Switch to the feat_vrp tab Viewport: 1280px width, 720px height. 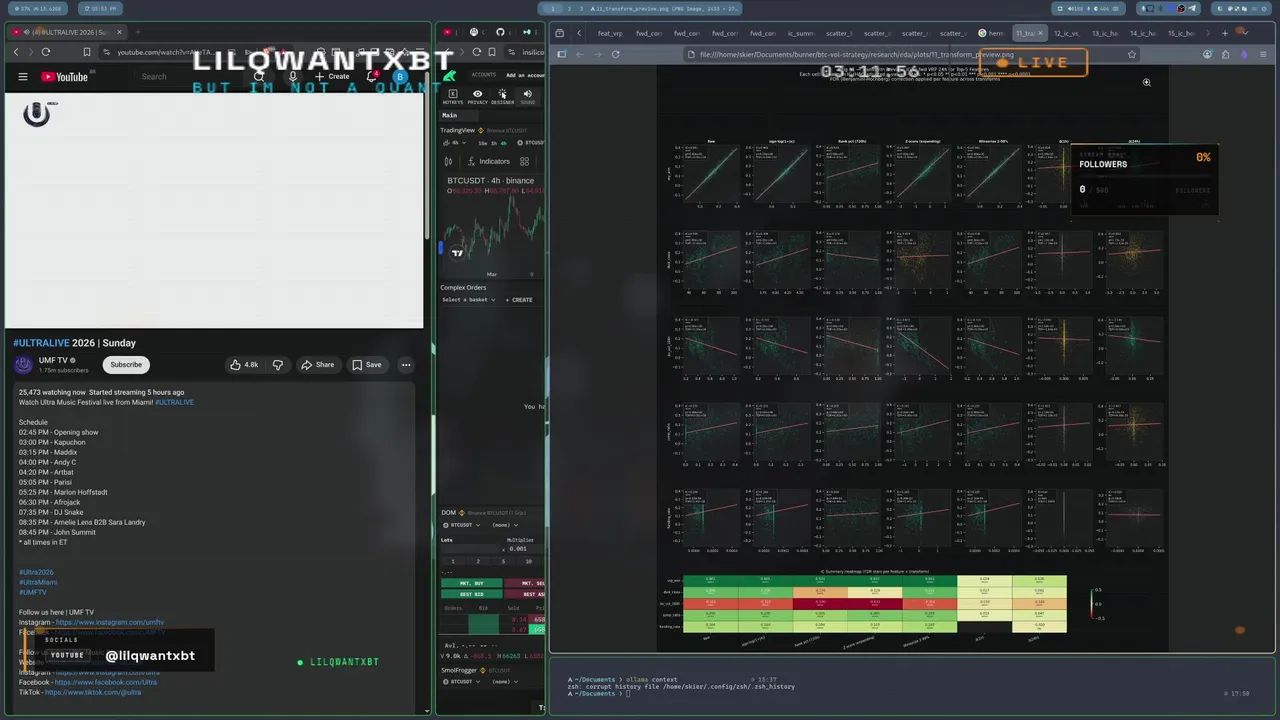pyautogui.click(x=610, y=33)
